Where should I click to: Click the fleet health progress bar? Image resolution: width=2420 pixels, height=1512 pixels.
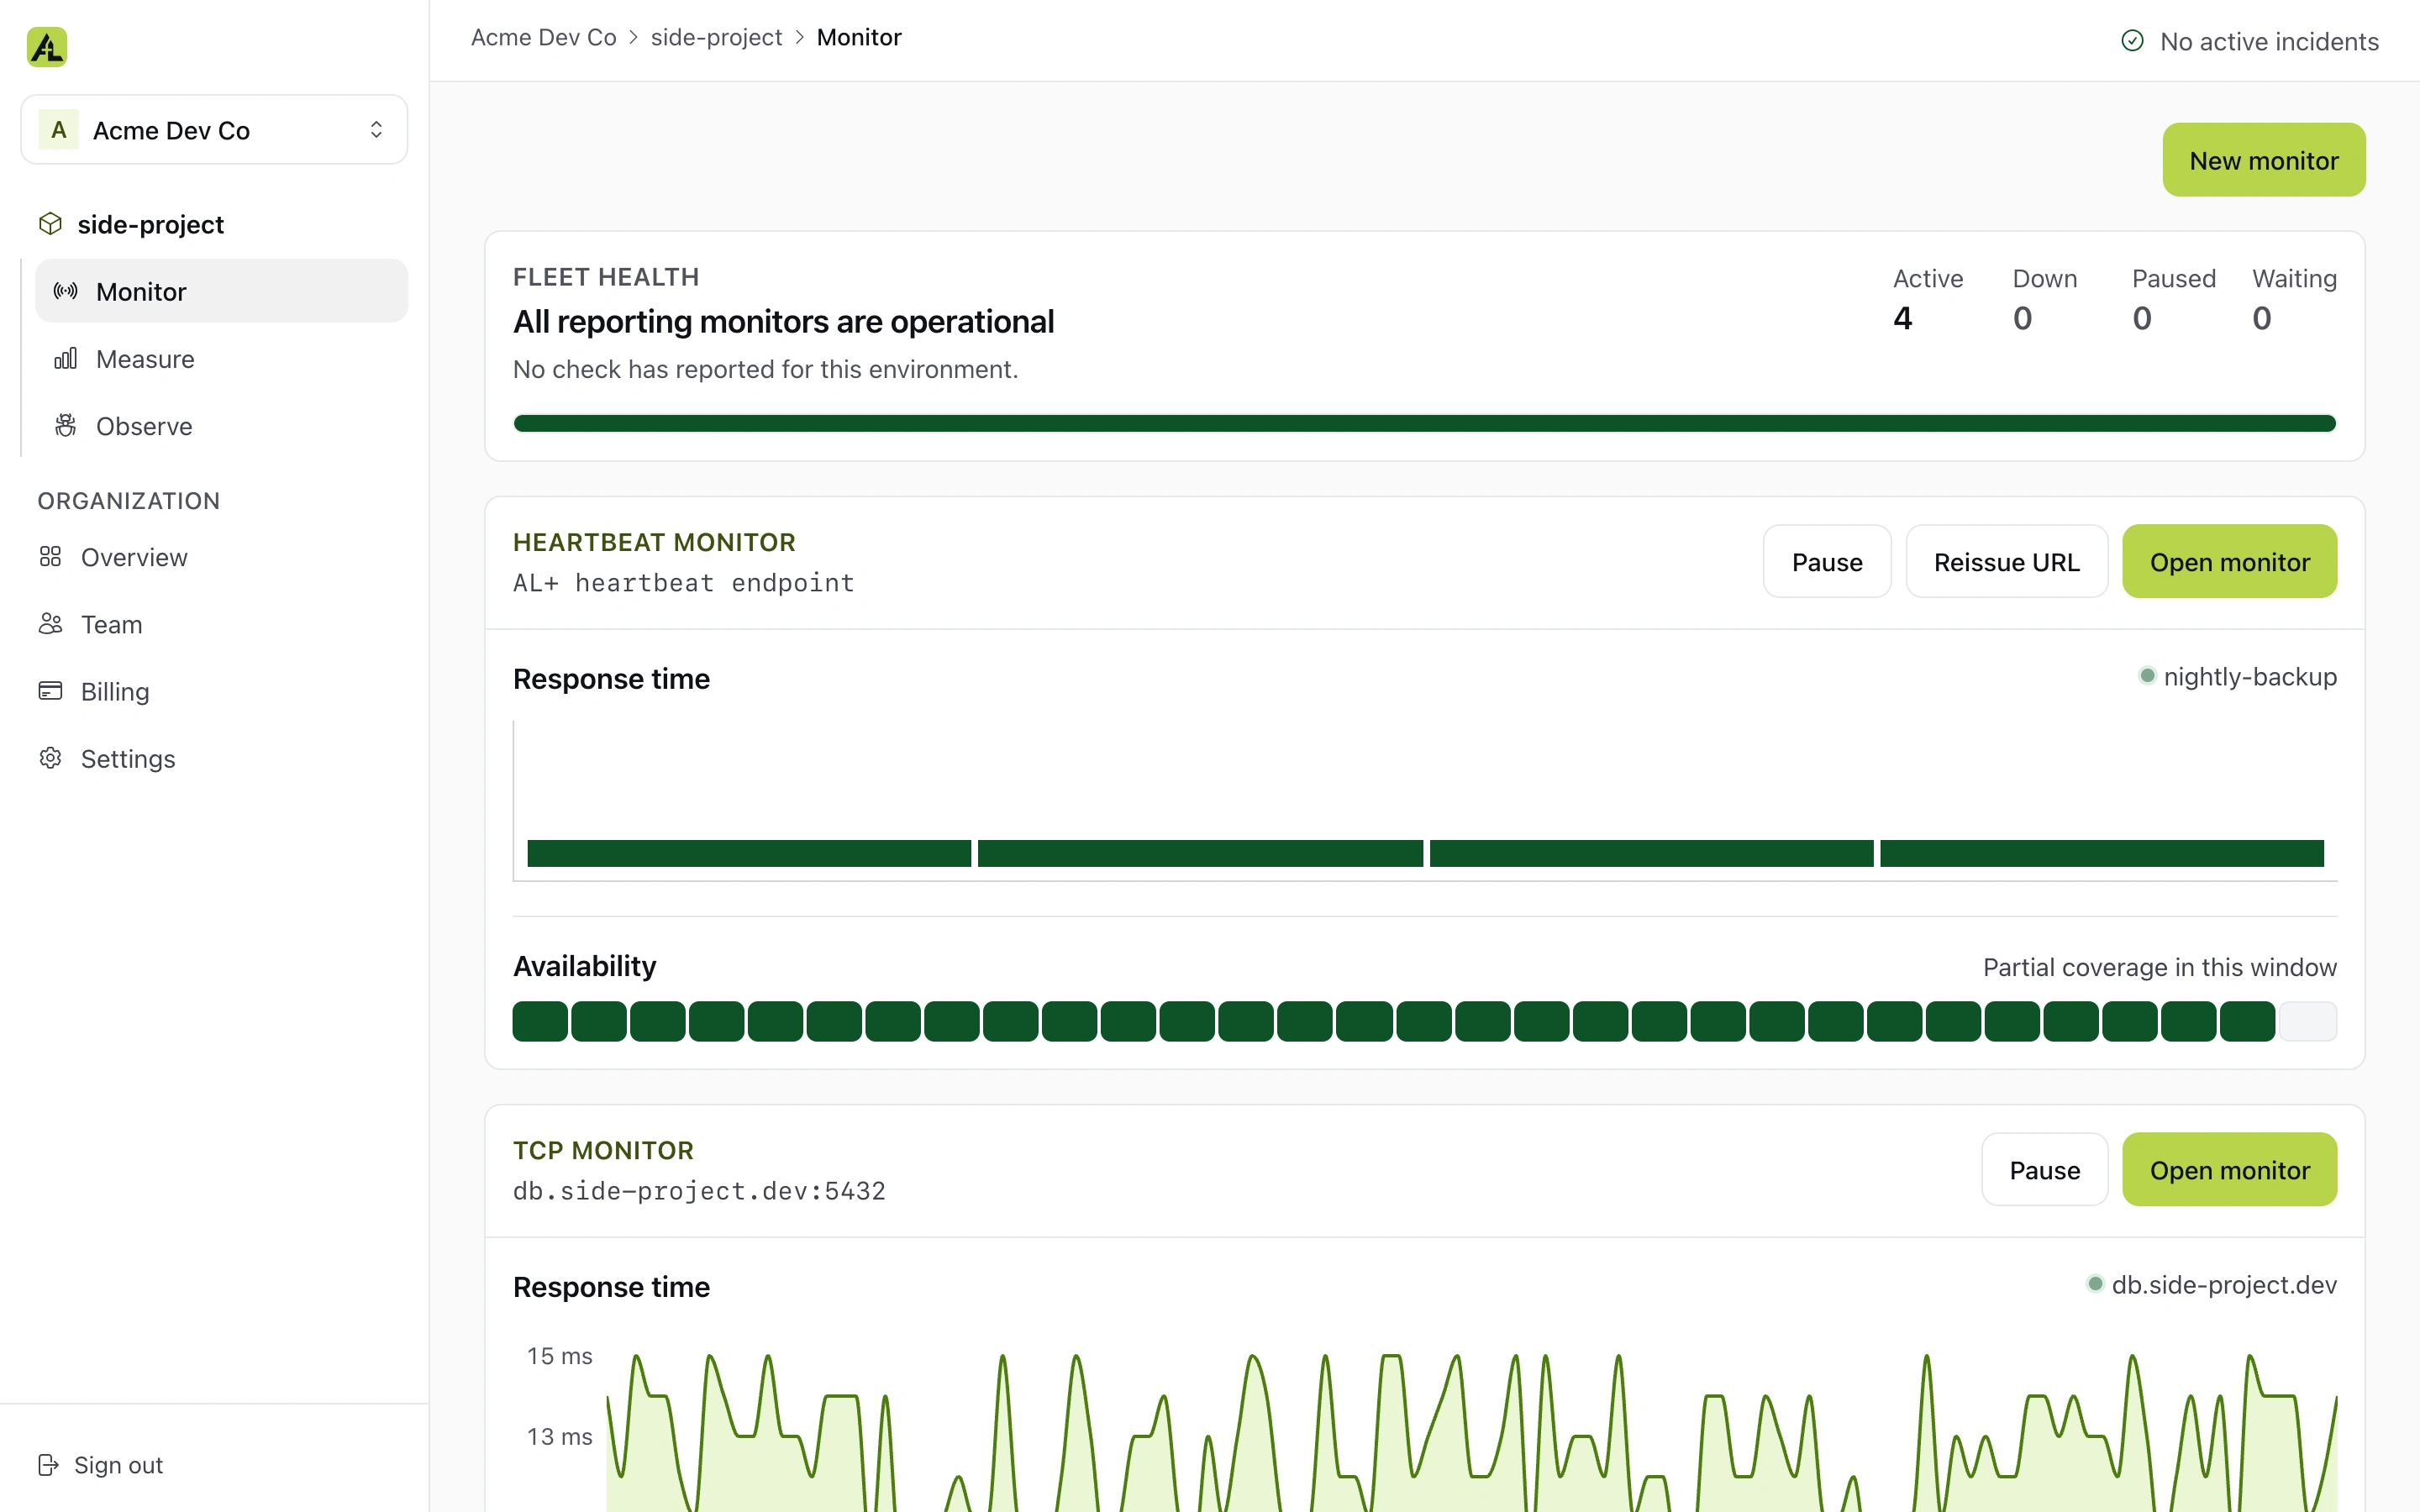[1425, 424]
